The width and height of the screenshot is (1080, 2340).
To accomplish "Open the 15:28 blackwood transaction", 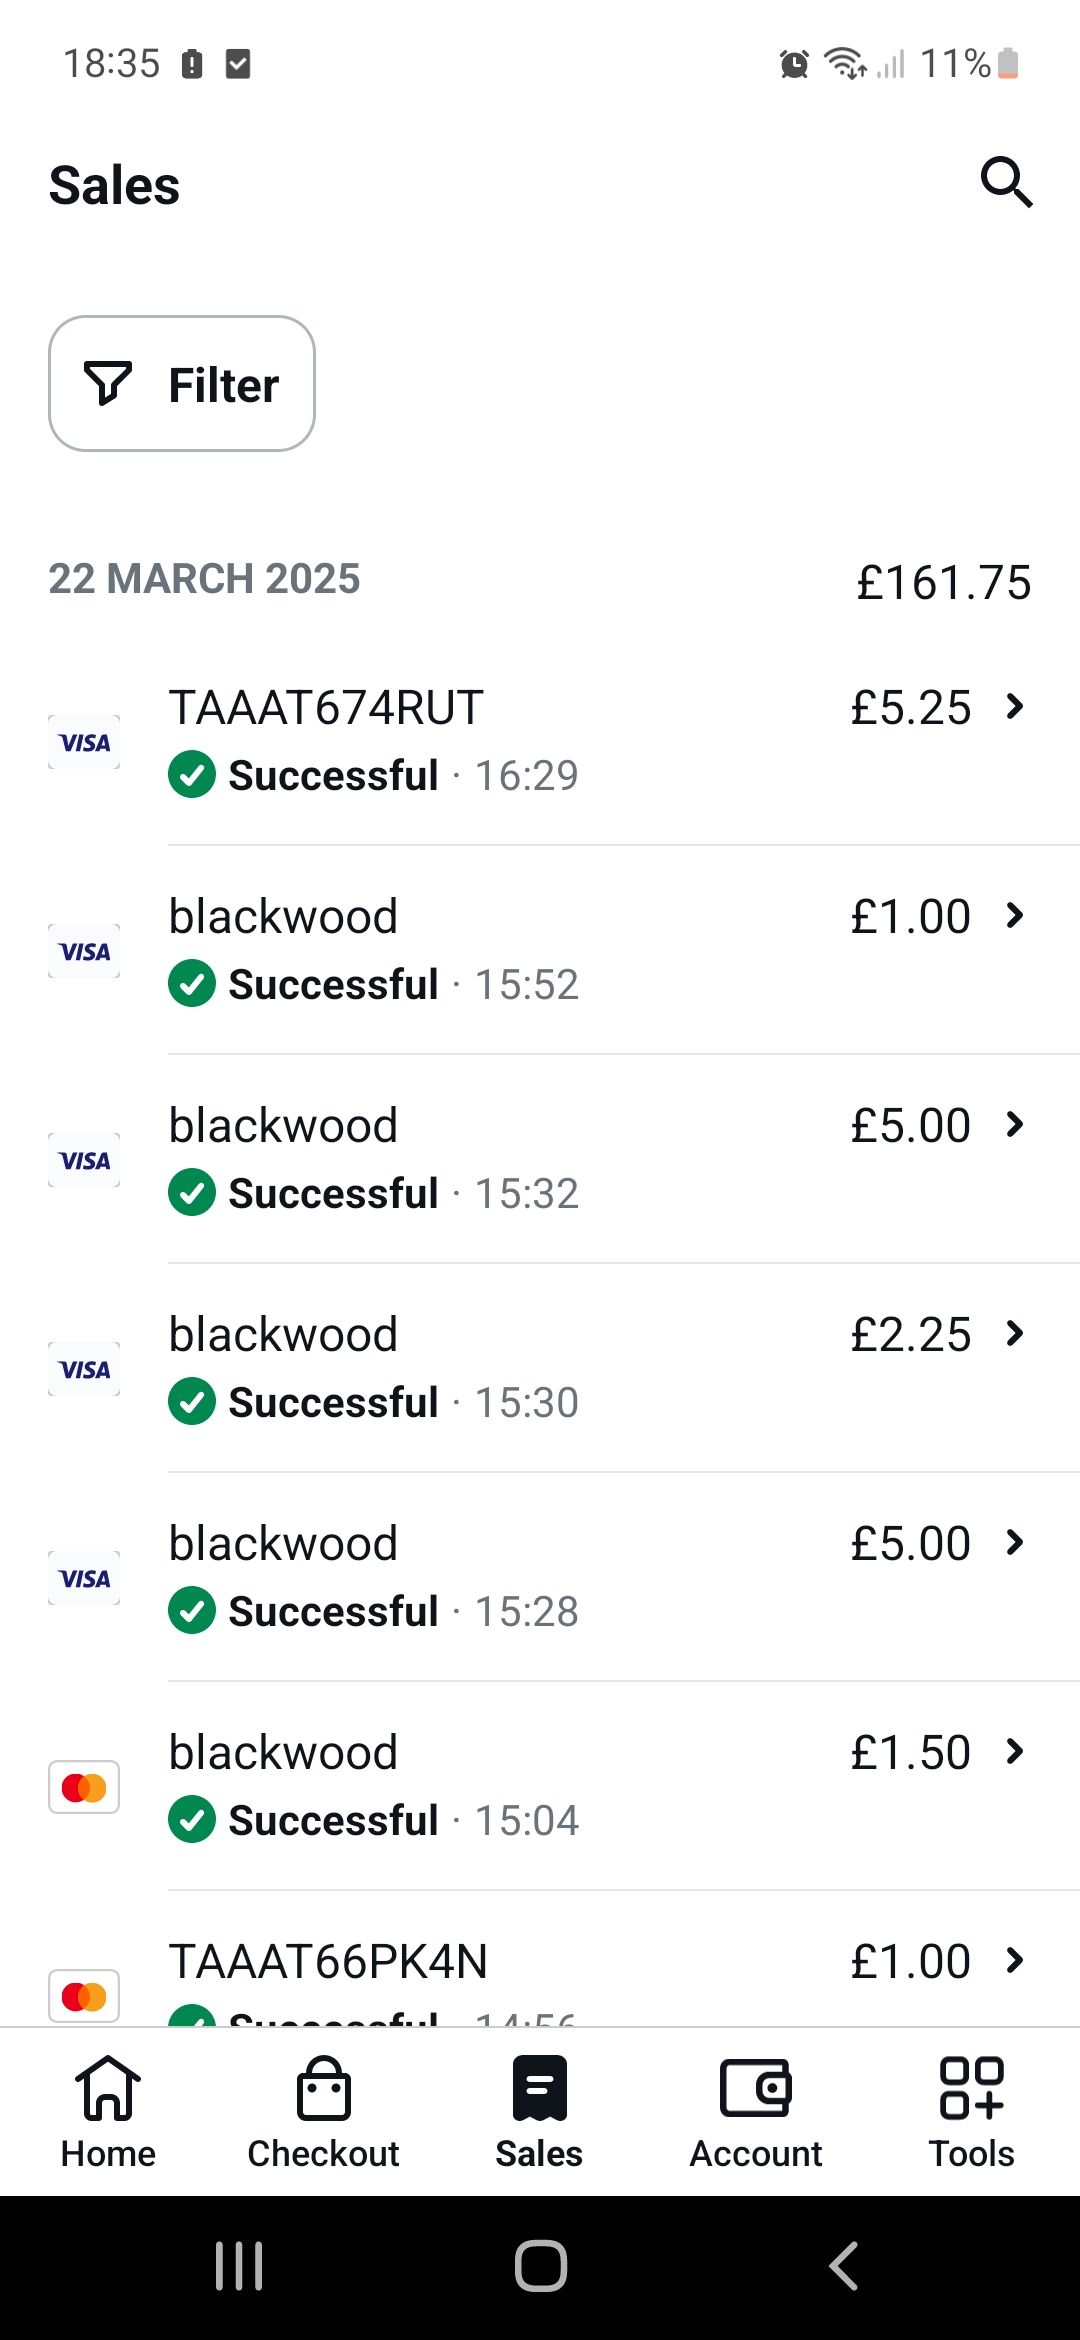I will point(540,1576).
